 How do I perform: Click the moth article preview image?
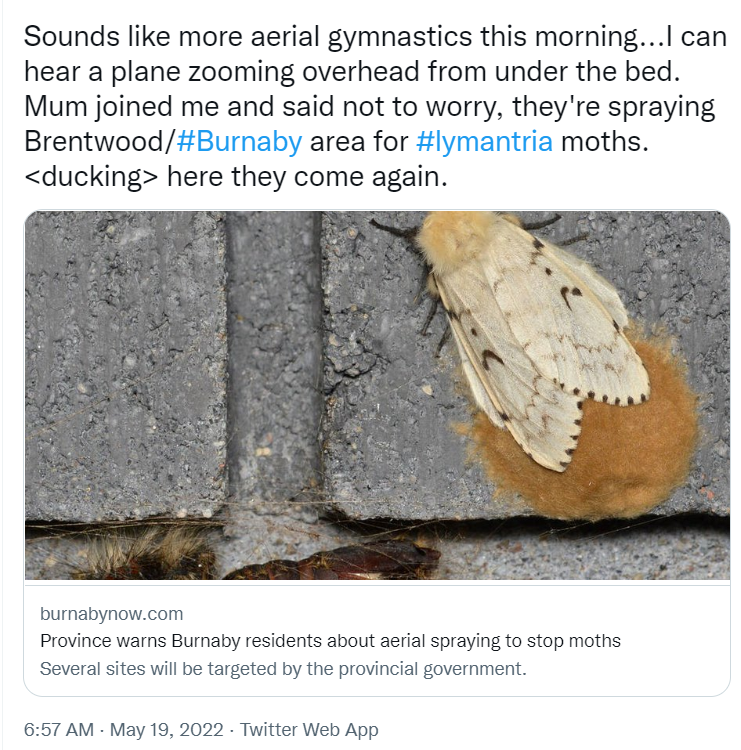pos(377,395)
